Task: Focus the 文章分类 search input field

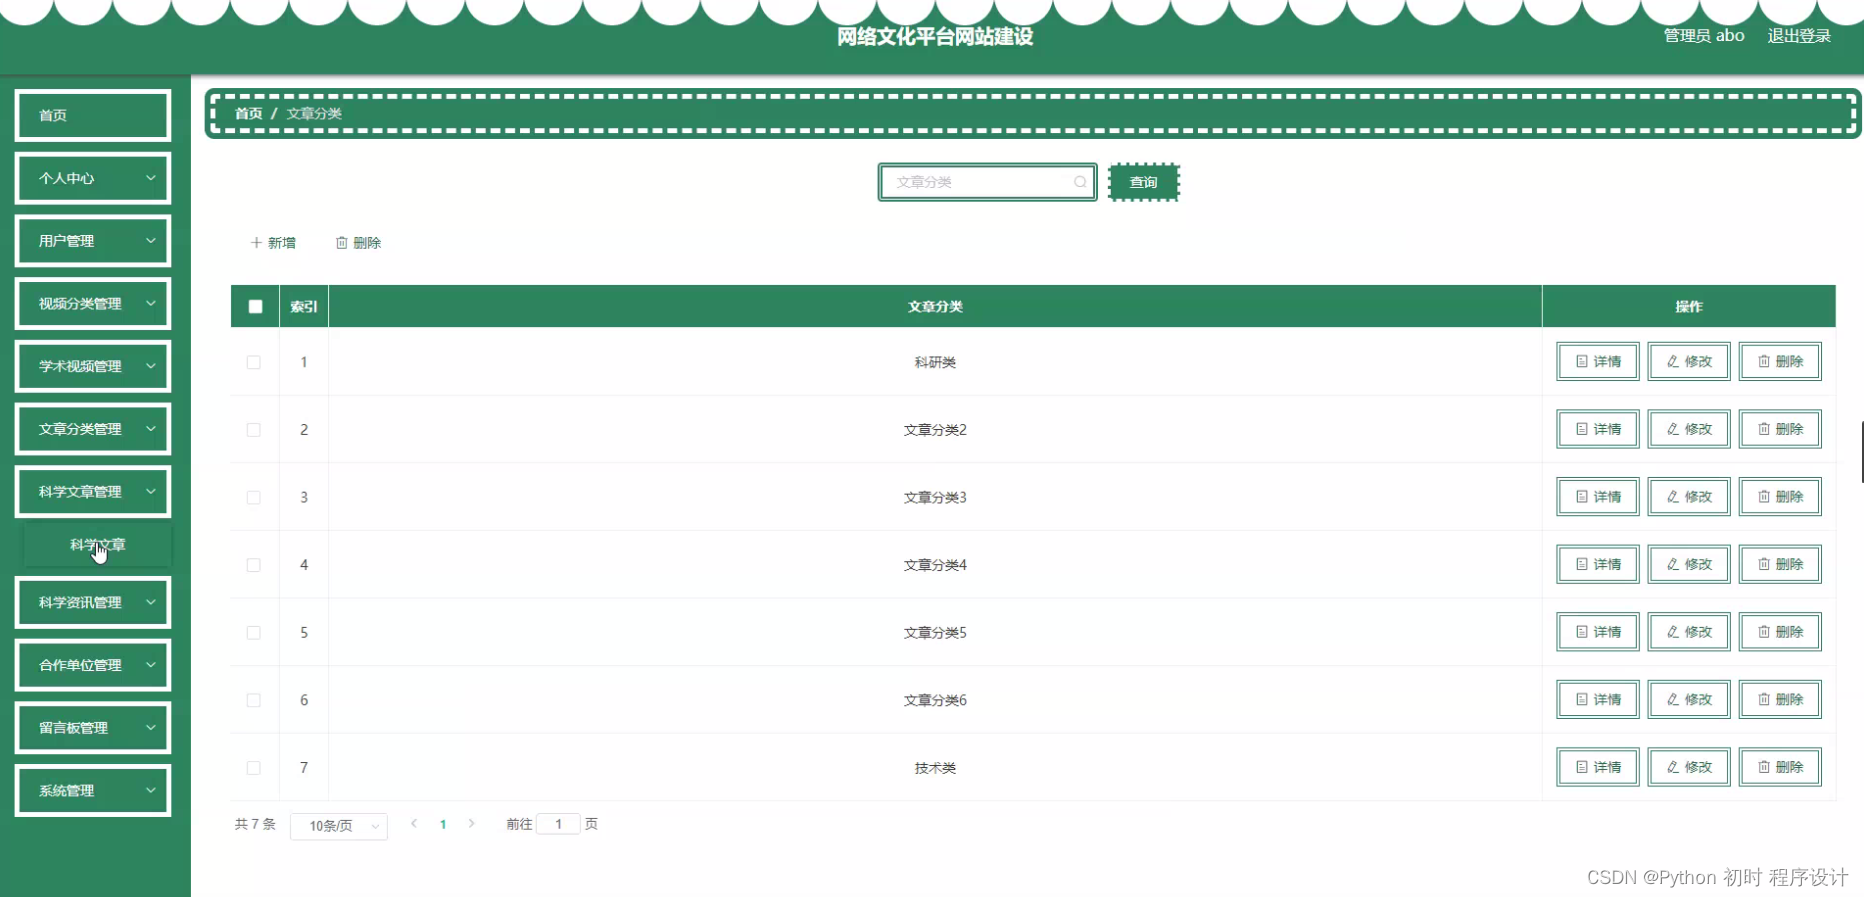Action: [987, 182]
